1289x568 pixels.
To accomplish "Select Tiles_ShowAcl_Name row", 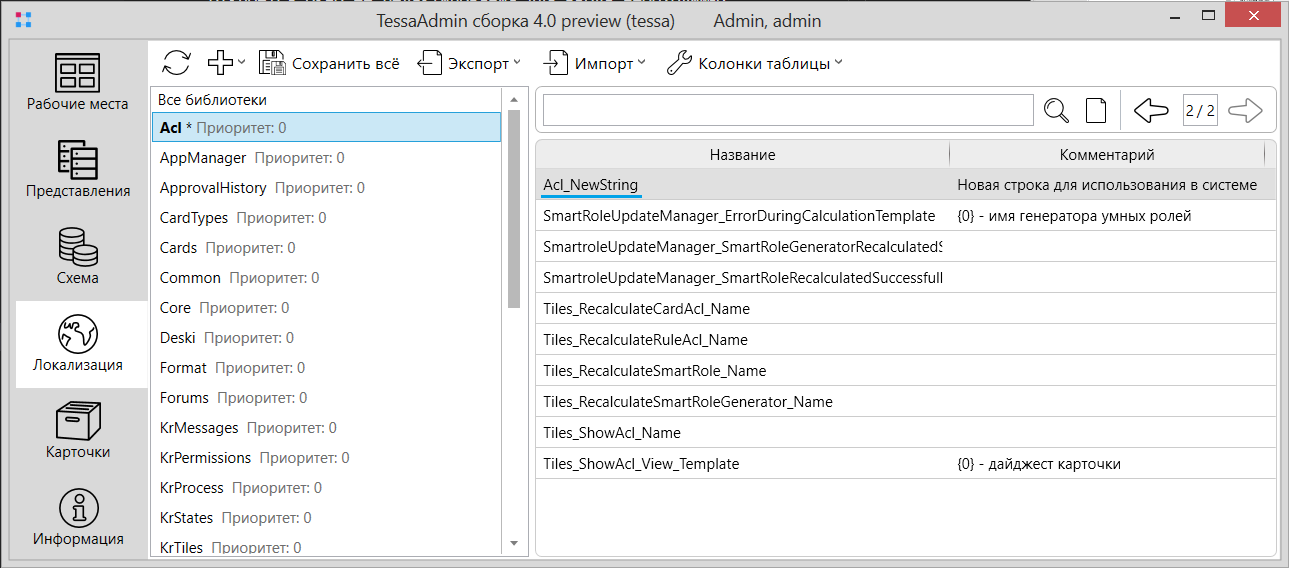I will [x=906, y=433].
